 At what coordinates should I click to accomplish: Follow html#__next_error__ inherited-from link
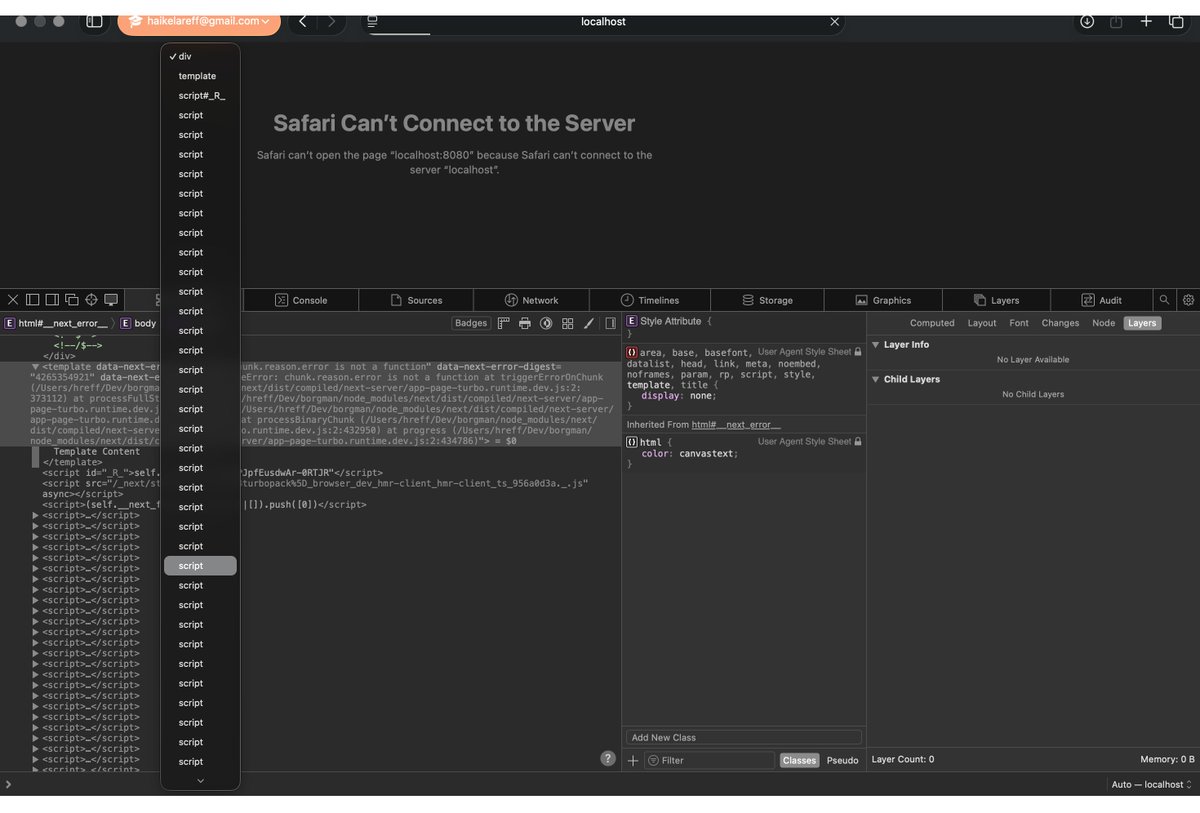[x=736, y=425]
